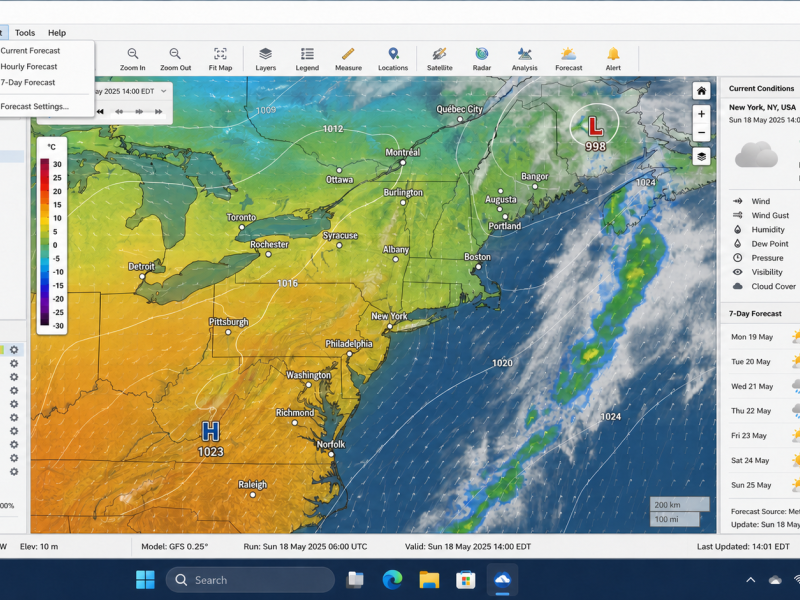Click the Sat 24 May forecast row

761,460
